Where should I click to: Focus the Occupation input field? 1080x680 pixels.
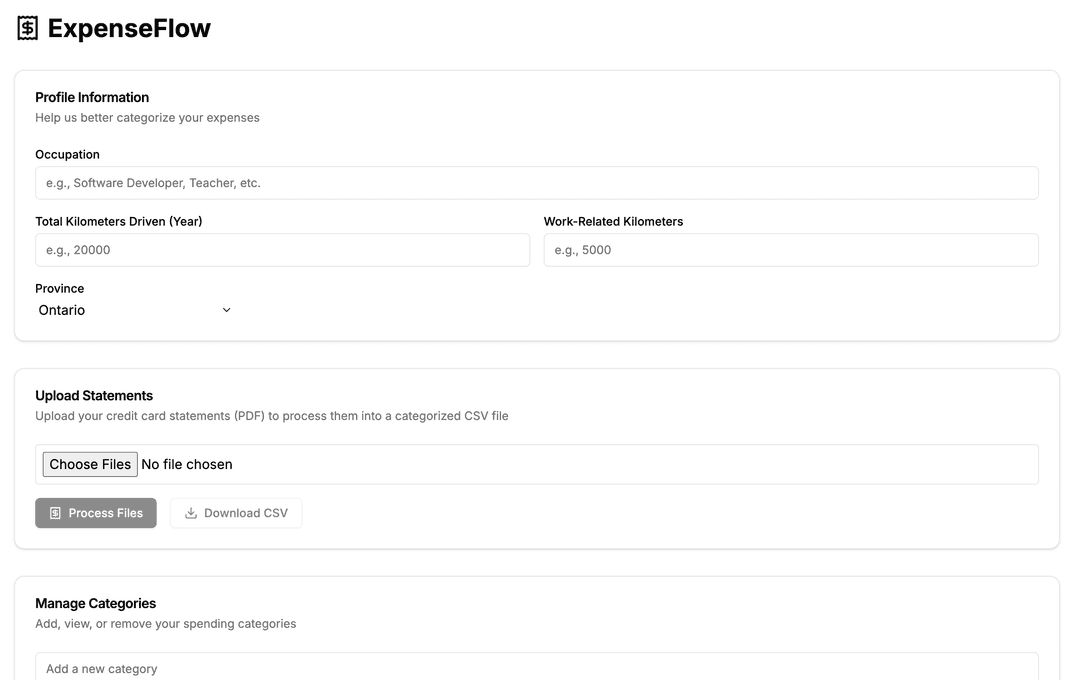[x=537, y=183]
